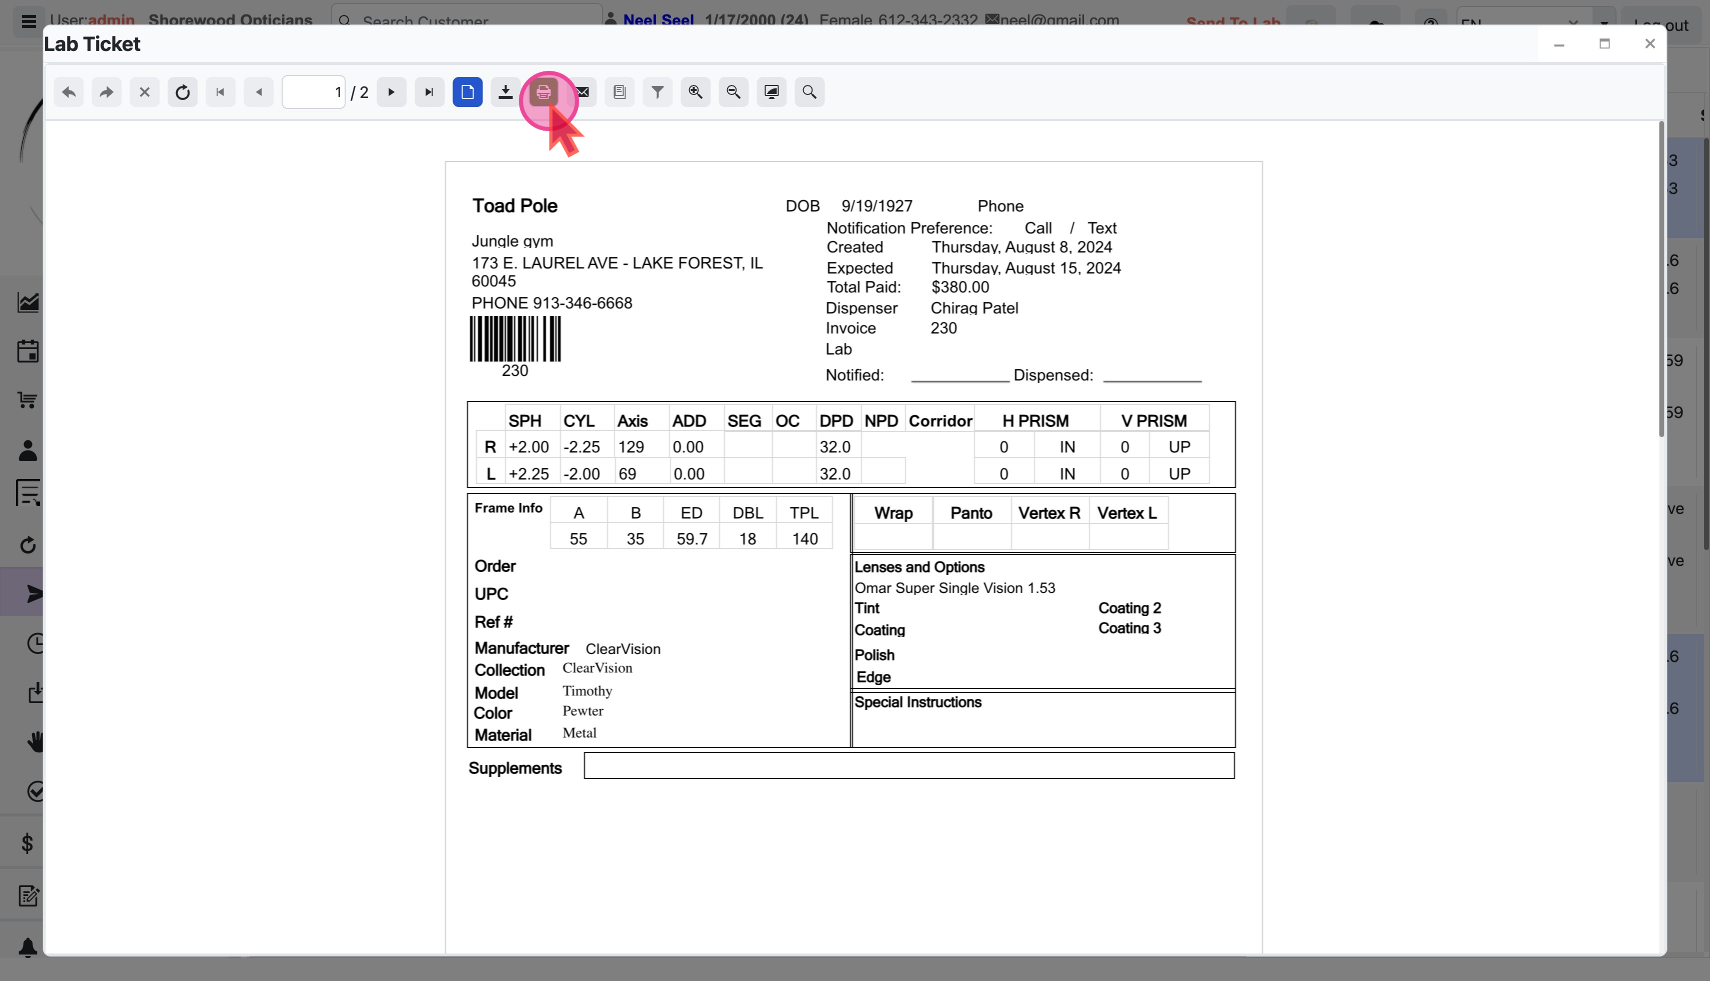Image resolution: width=1710 pixels, height=981 pixels.
Task: Click the Print report icon
Action: [543, 92]
